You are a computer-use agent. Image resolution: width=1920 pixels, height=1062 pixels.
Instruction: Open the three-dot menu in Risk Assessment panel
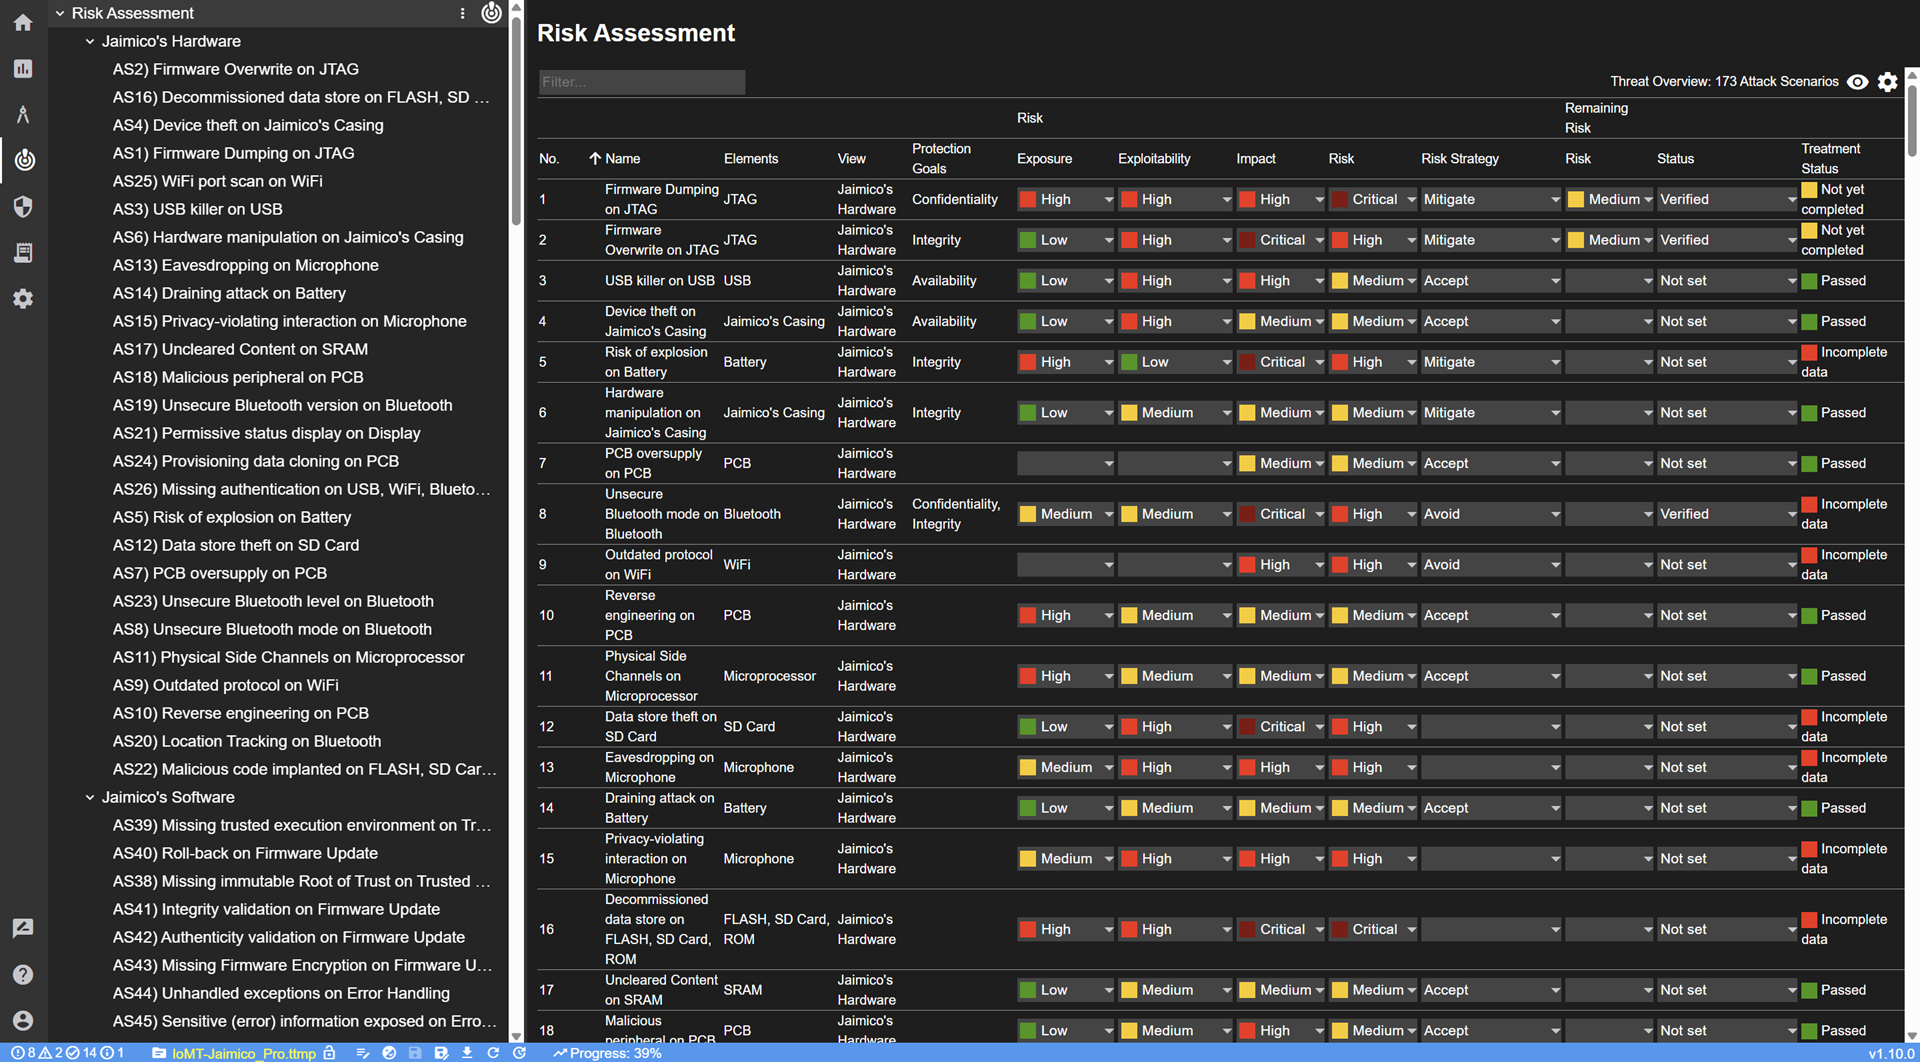pyautogui.click(x=462, y=13)
